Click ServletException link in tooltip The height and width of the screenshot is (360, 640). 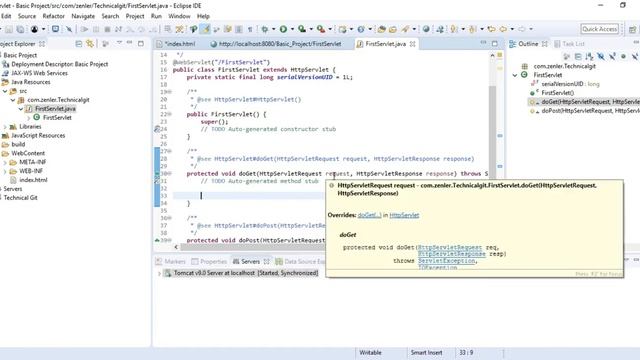(x=447, y=261)
